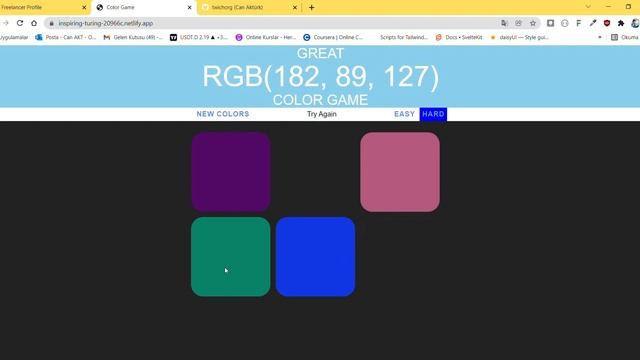Open USDT.D TradingView bookmark

(x=199, y=37)
